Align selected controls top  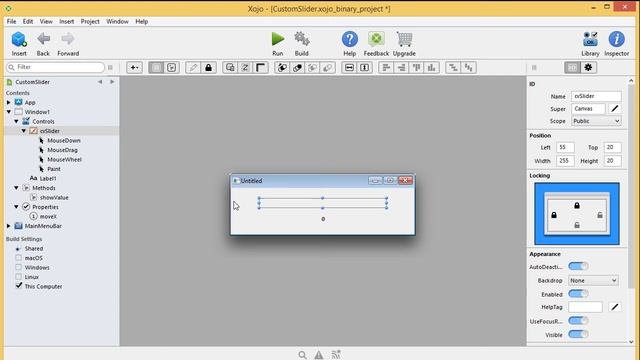click(x=417, y=68)
